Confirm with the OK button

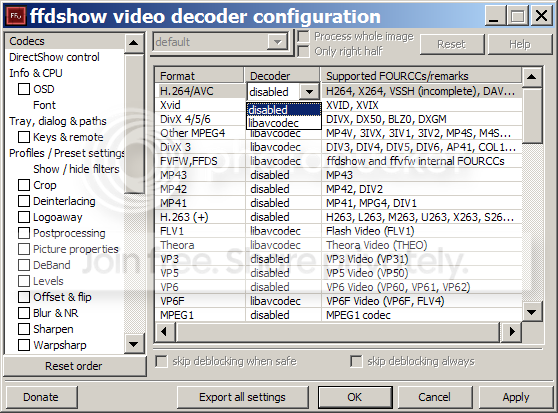click(355, 397)
